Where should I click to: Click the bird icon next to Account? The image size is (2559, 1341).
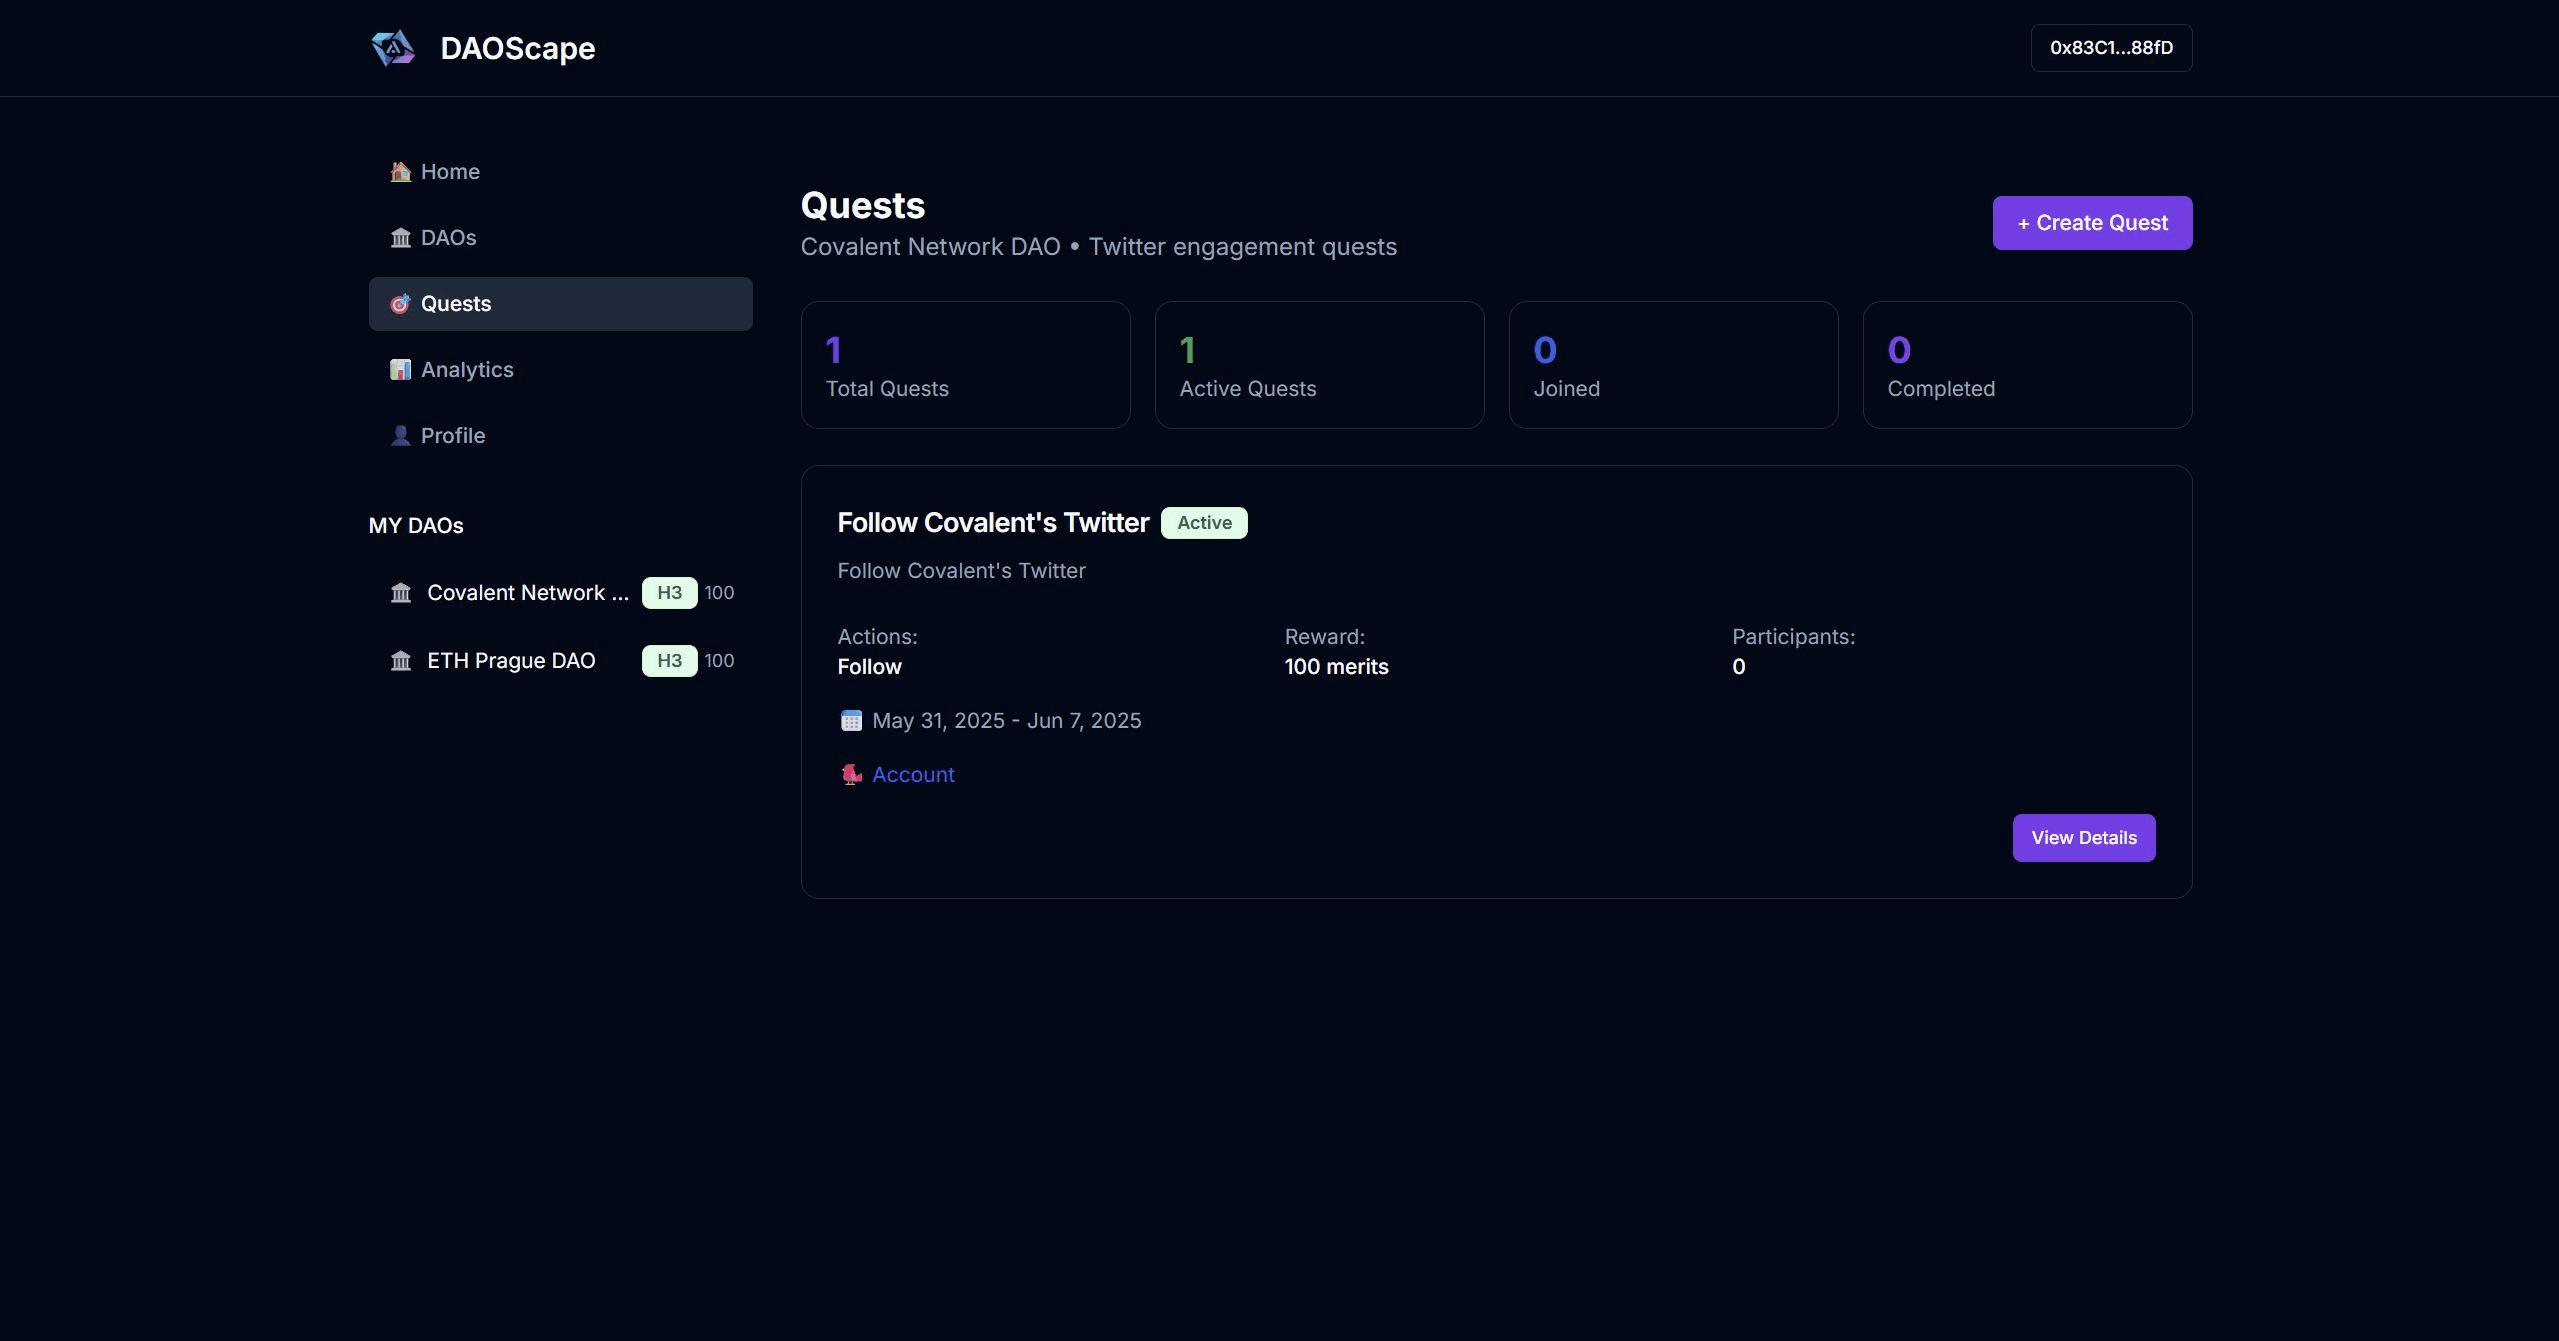pos(851,775)
